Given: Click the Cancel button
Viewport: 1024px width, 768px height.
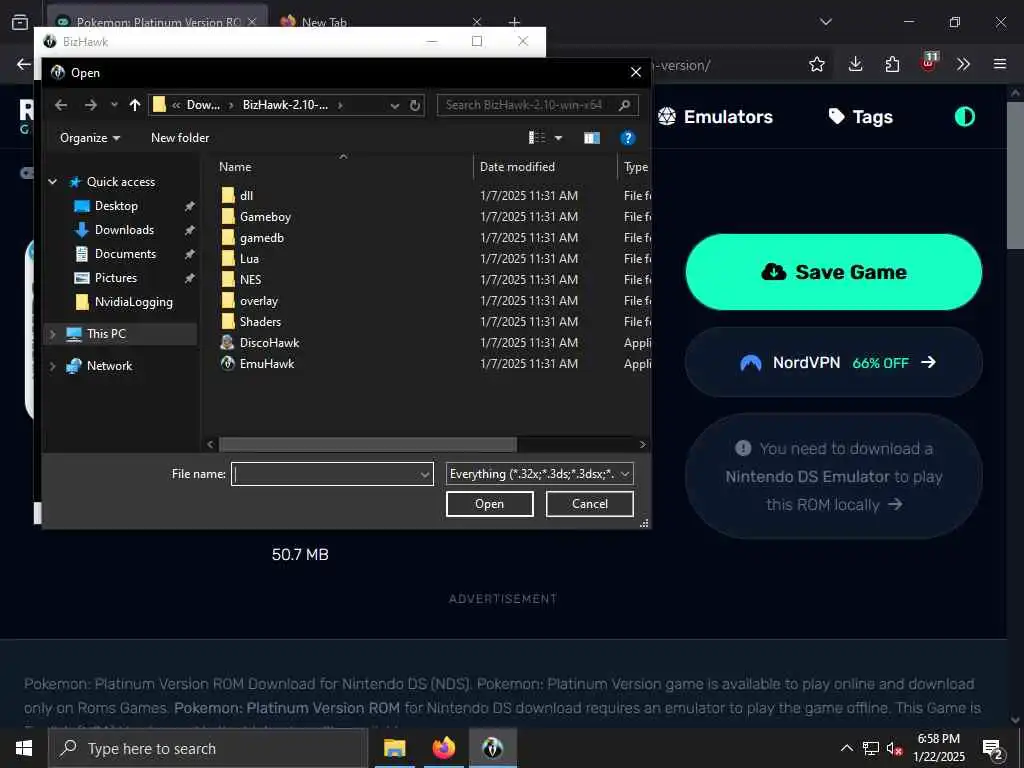Looking at the screenshot, I should click(589, 504).
